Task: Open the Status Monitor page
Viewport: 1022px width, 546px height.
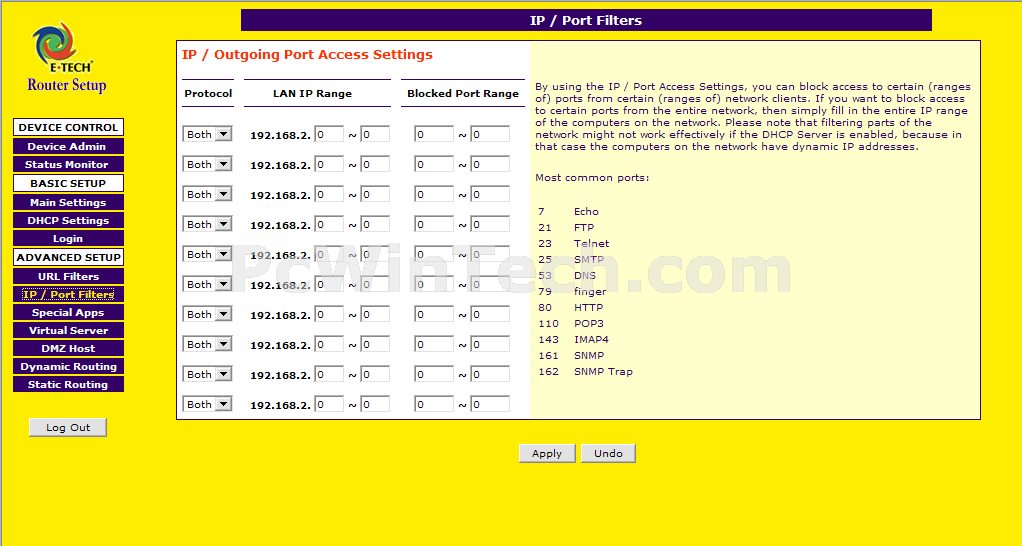Action: (68, 165)
